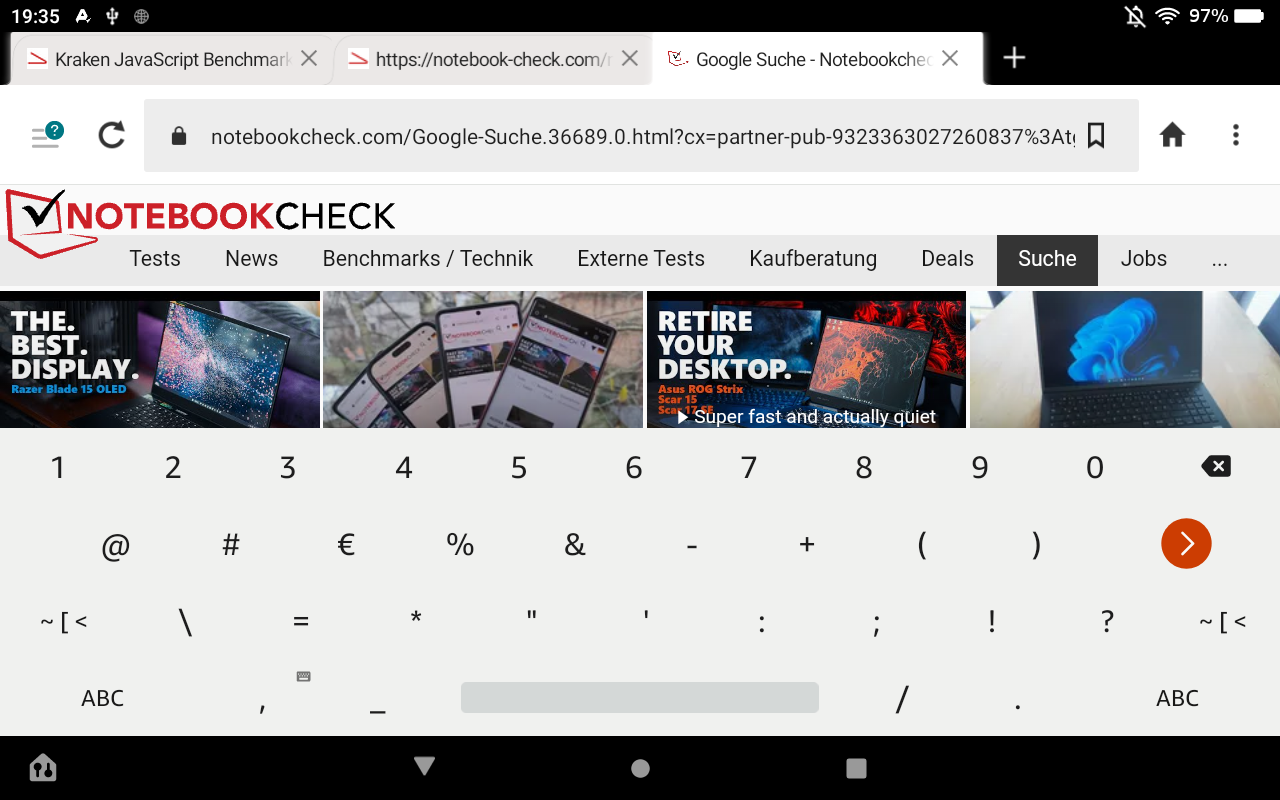Tap the % key

tap(460, 545)
